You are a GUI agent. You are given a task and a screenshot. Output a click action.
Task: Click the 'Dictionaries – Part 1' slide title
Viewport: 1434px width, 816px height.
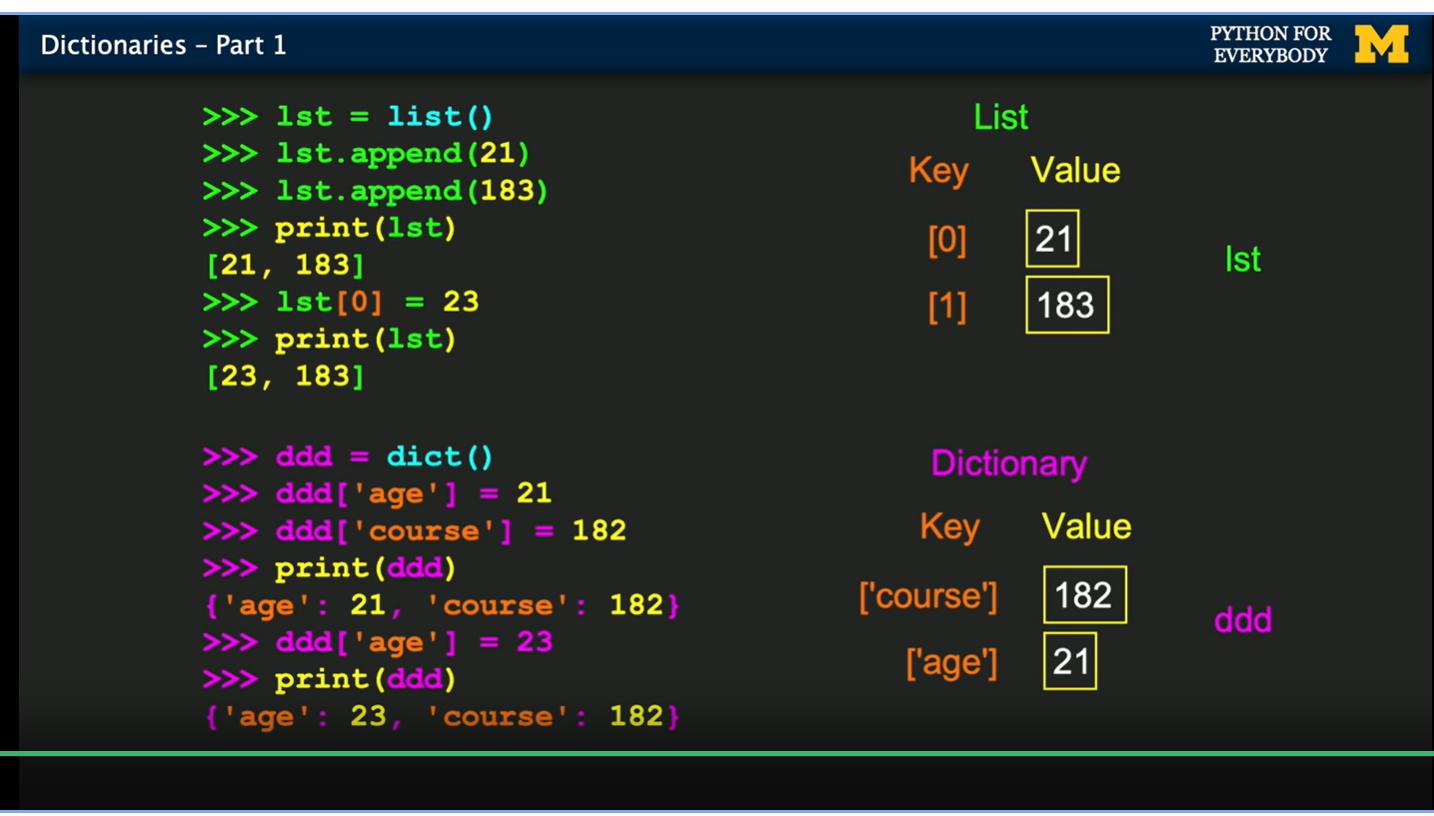163,45
